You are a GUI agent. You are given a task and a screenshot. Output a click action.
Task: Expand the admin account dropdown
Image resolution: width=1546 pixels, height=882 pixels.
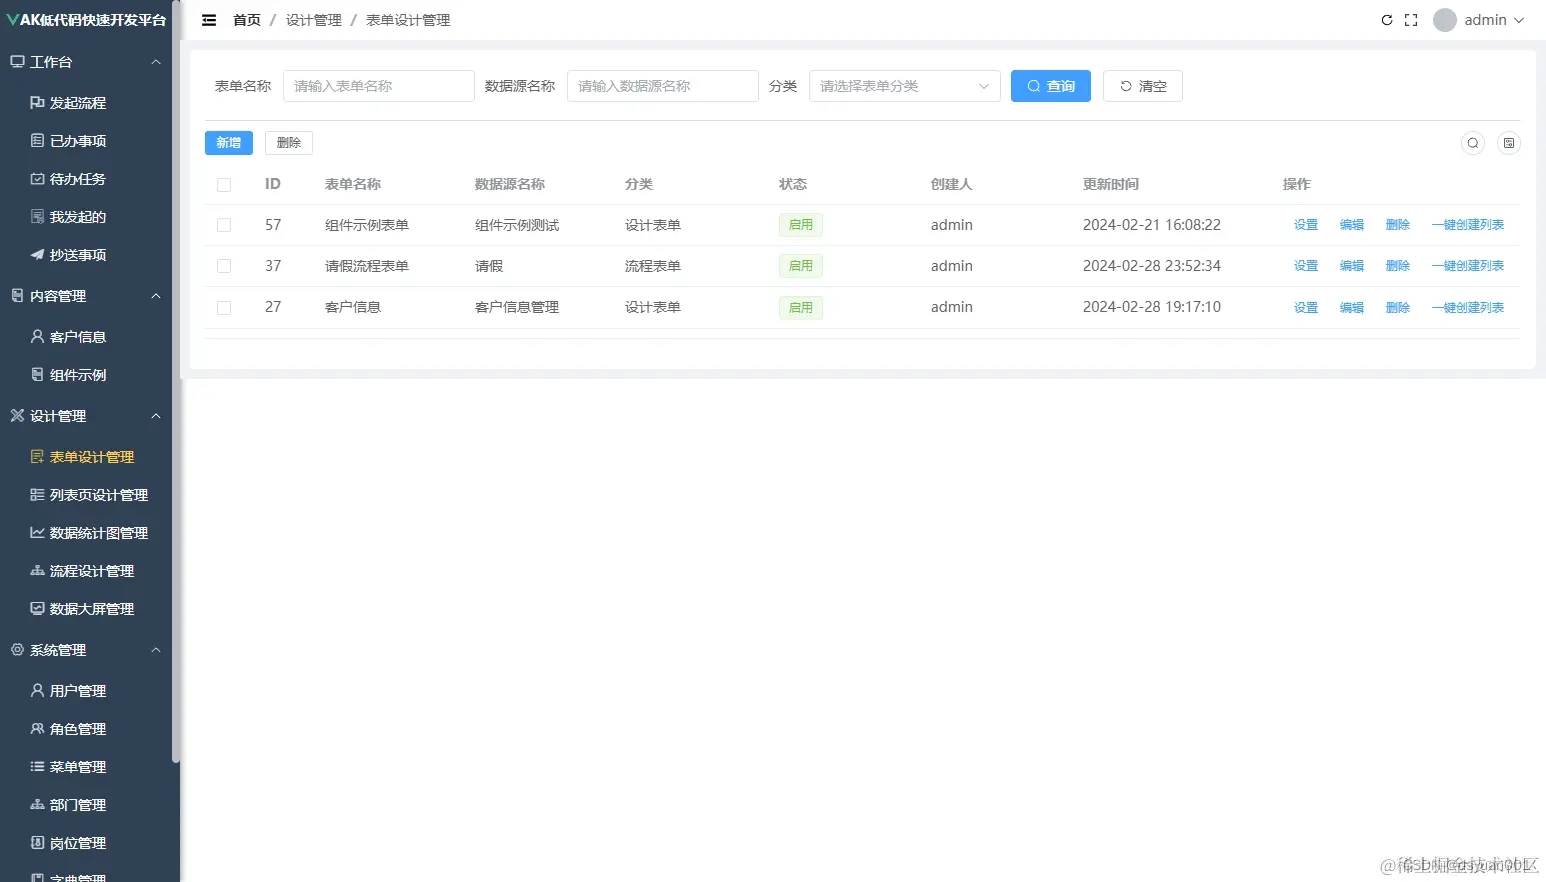click(1479, 19)
